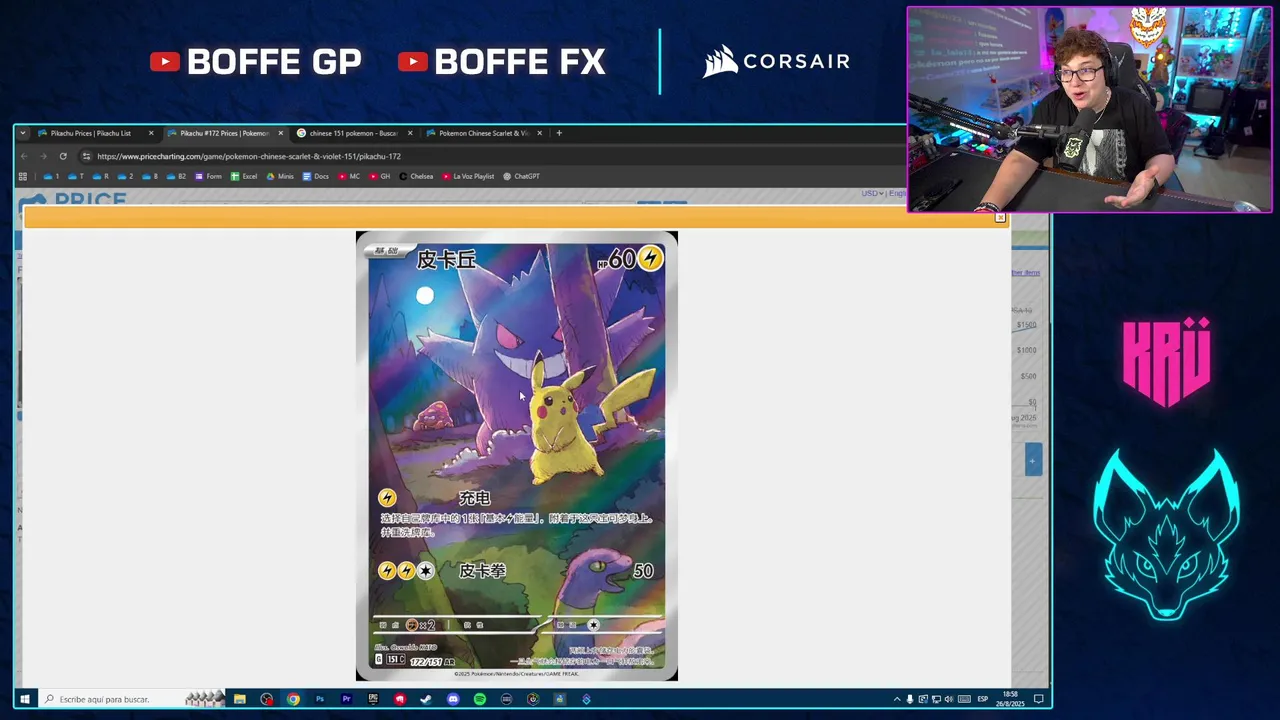Screen dimensions: 1280x720
Task: Open the 'Minis' Drive bookmark
Action: [x=280, y=176]
